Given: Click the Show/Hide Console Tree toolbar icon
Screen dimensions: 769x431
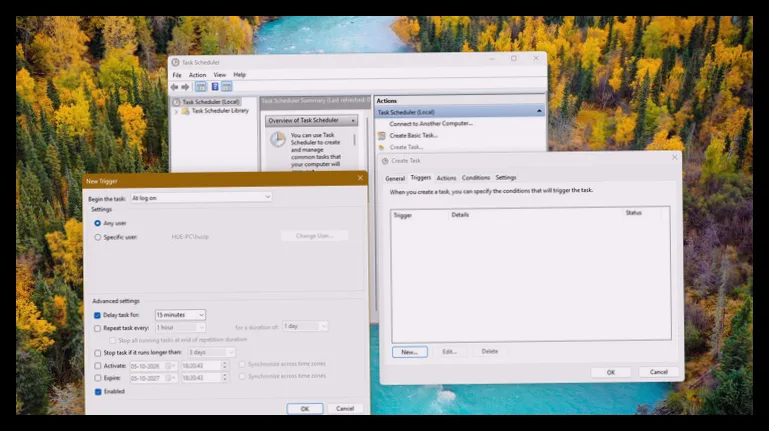Looking at the screenshot, I should tap(201, 87).
